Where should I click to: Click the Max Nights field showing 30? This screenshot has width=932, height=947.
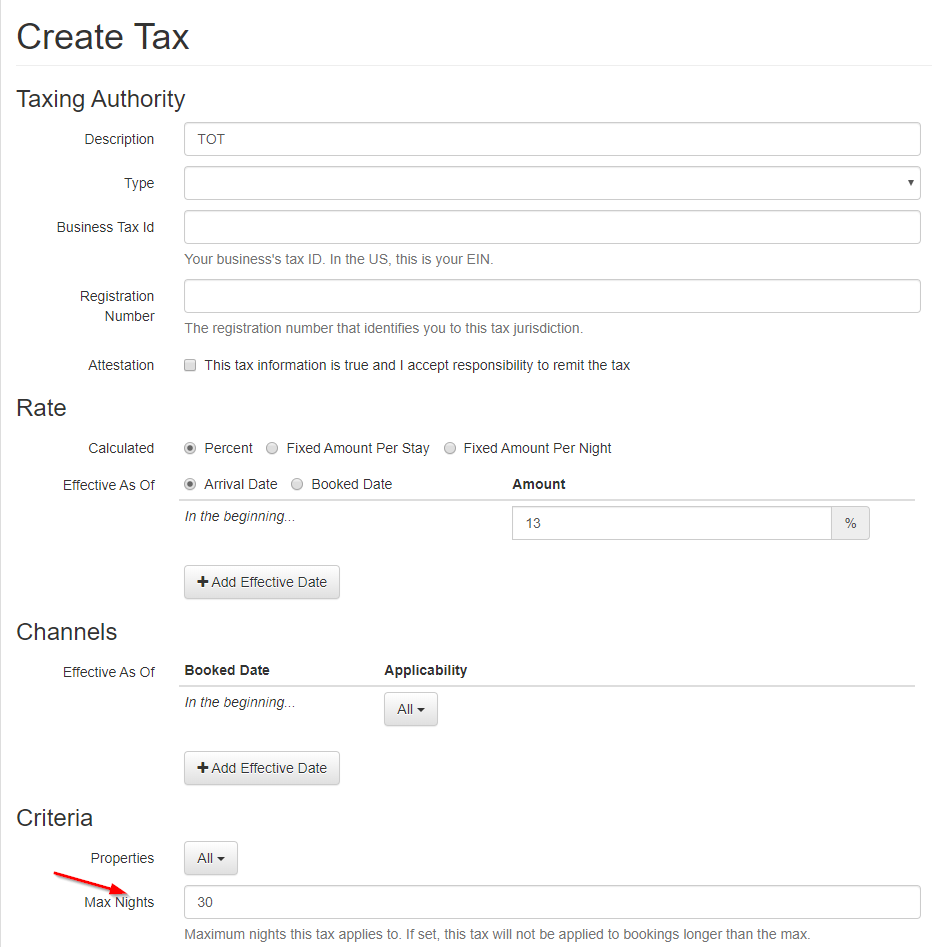[x=552, y=902]
